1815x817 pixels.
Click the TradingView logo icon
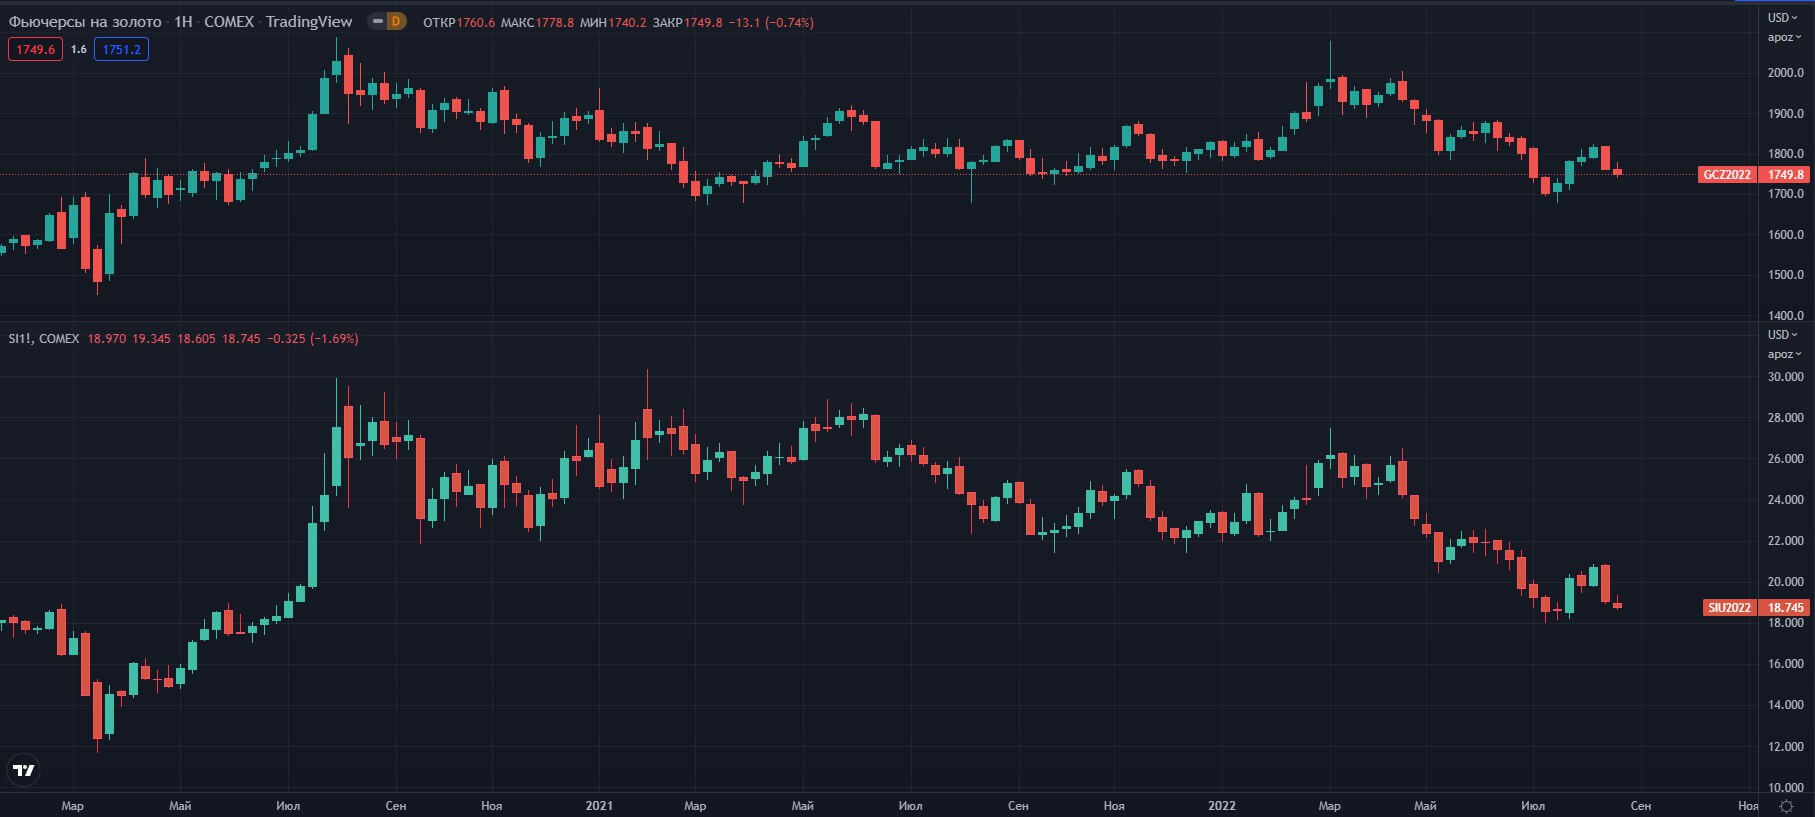(x=23, y=770)
